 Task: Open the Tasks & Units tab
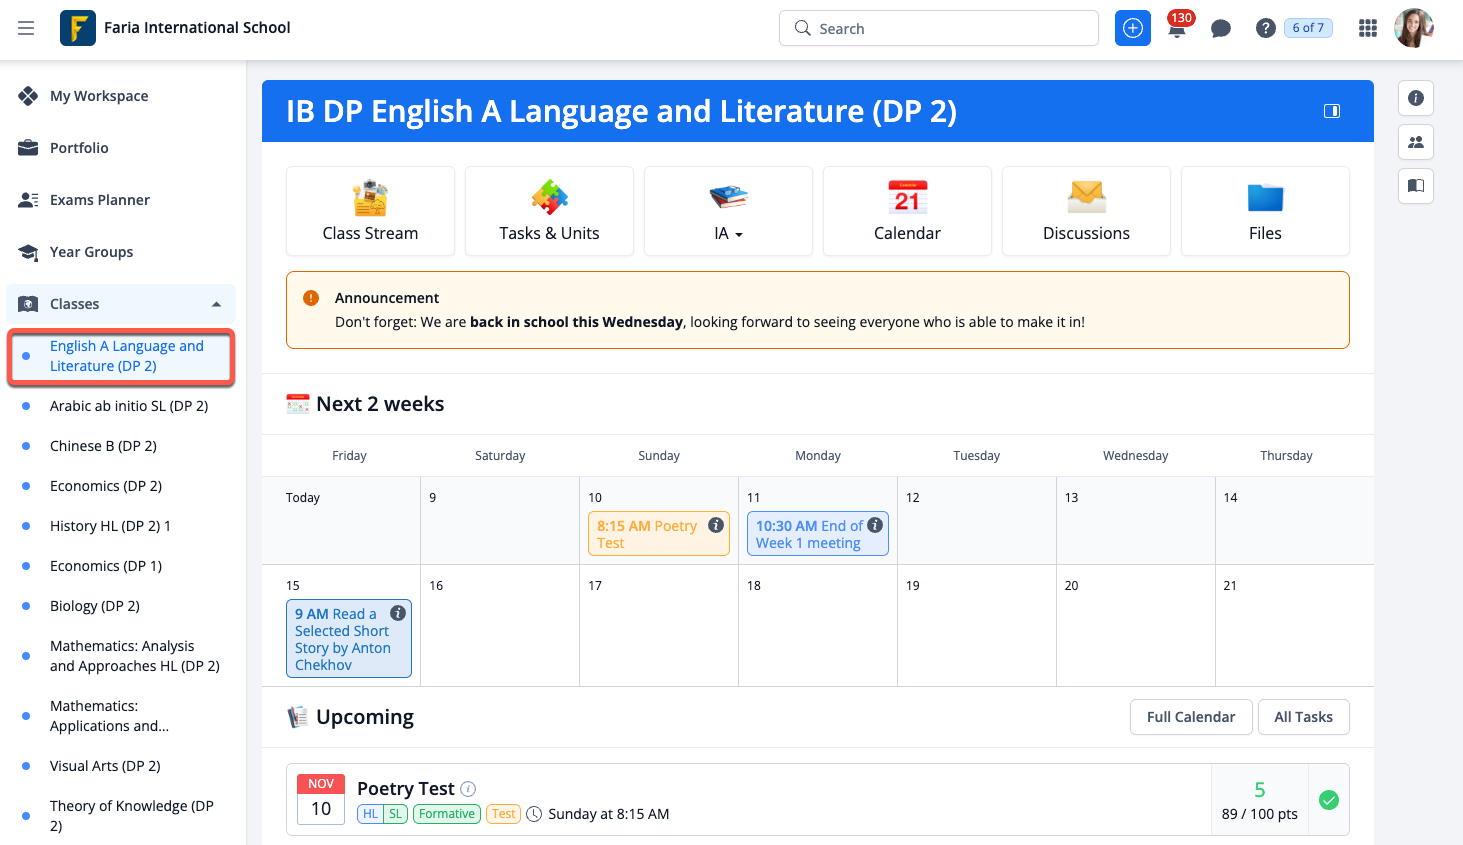pos(549,211)
